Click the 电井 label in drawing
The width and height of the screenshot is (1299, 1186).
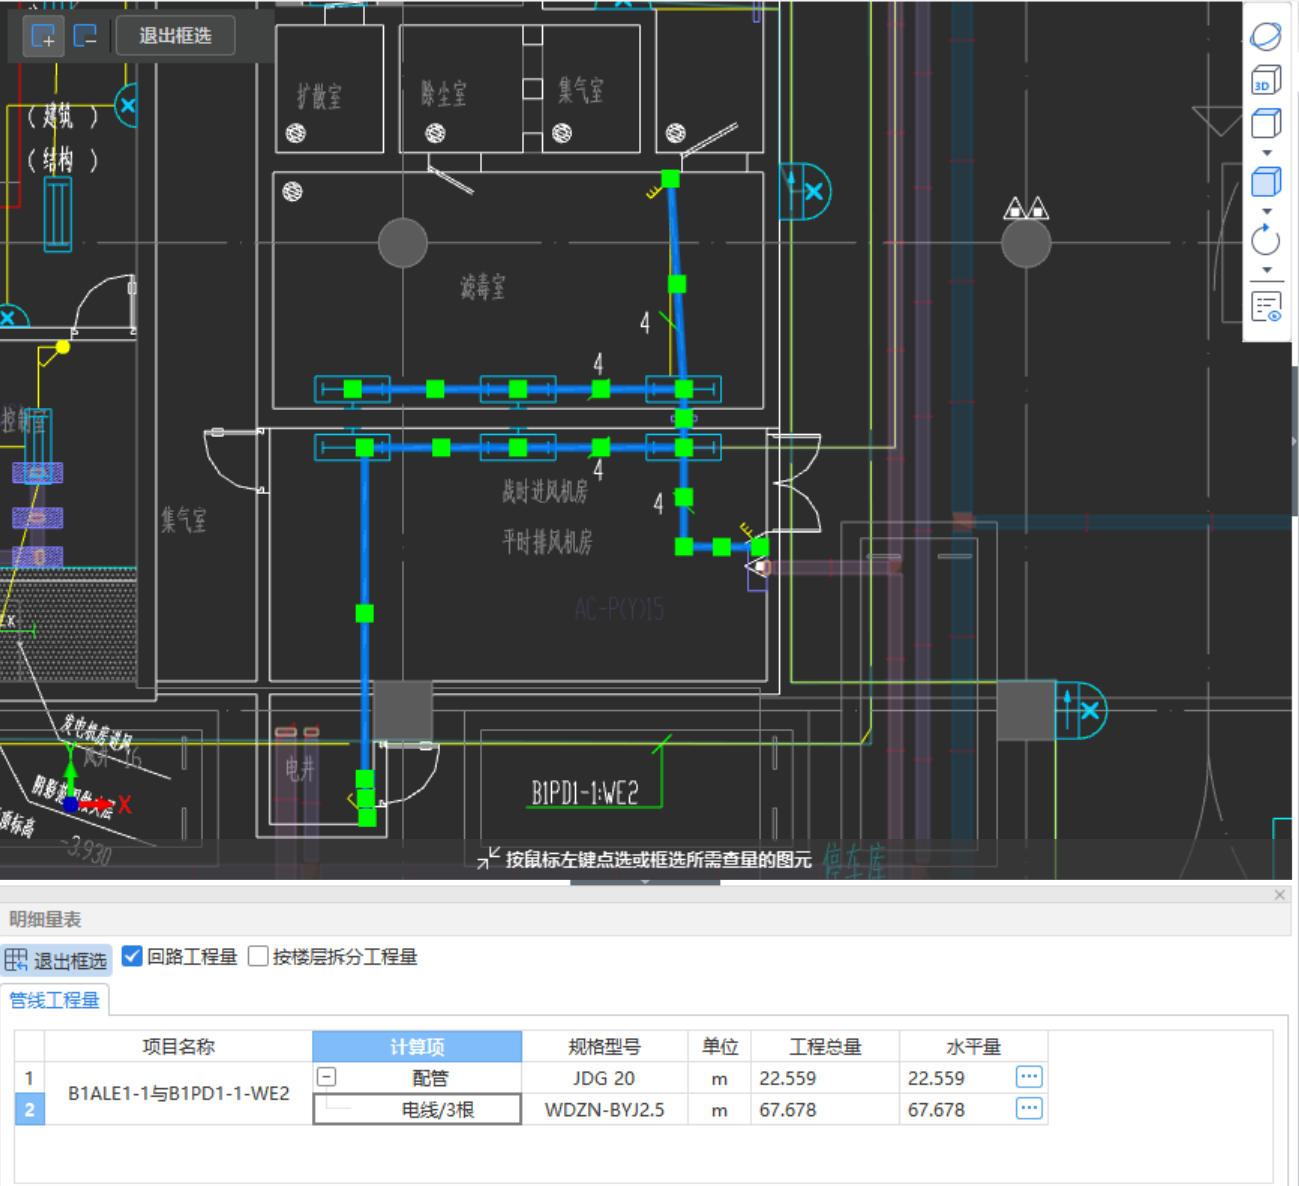point(300,769)
